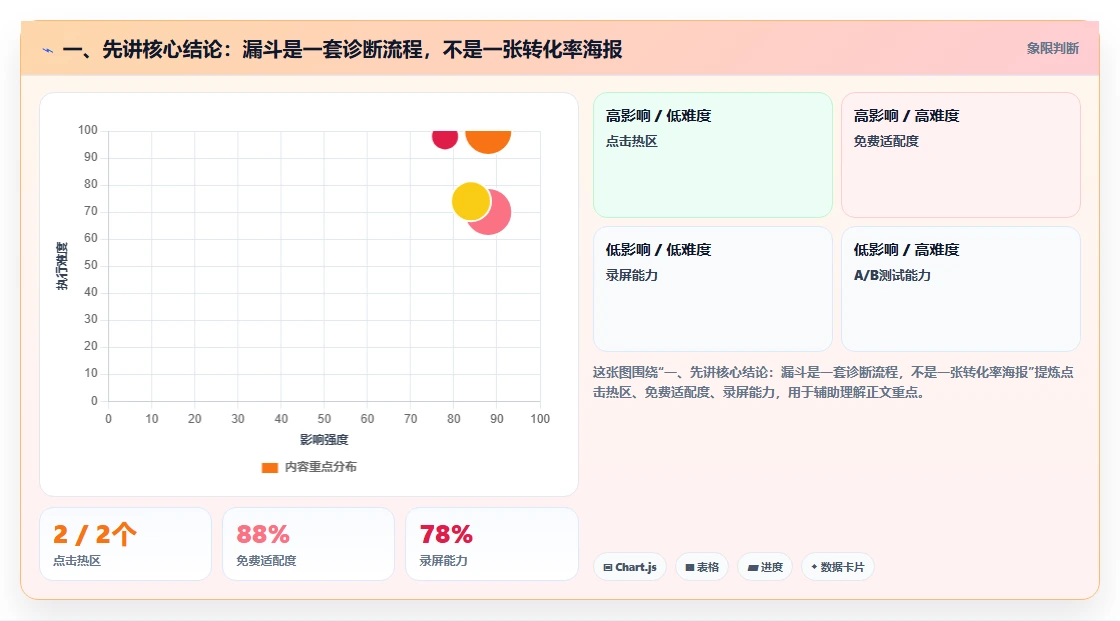This screenshot has height=621, width=1120.
Task: Click the 免费适配度 label under 88%
Action: pyautogui.click(x=266, y=561)
